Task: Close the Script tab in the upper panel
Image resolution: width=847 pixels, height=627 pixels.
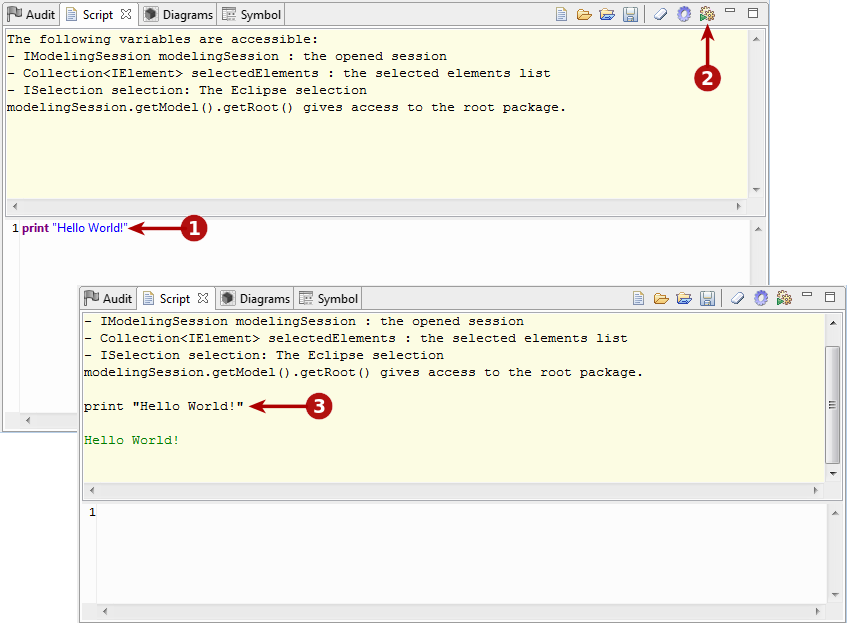Action: pos(126,15)
